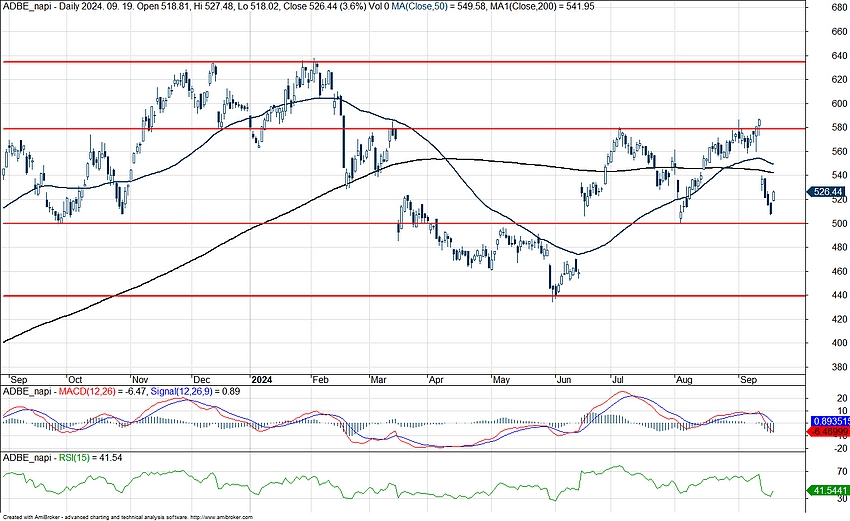
Task: Select the red horizontal line near 635
Action: [403, 62]
